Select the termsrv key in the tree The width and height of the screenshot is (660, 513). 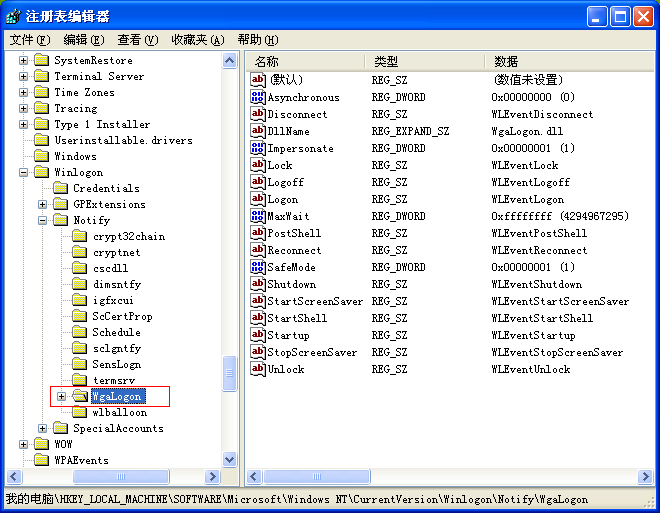coord(114,380)
